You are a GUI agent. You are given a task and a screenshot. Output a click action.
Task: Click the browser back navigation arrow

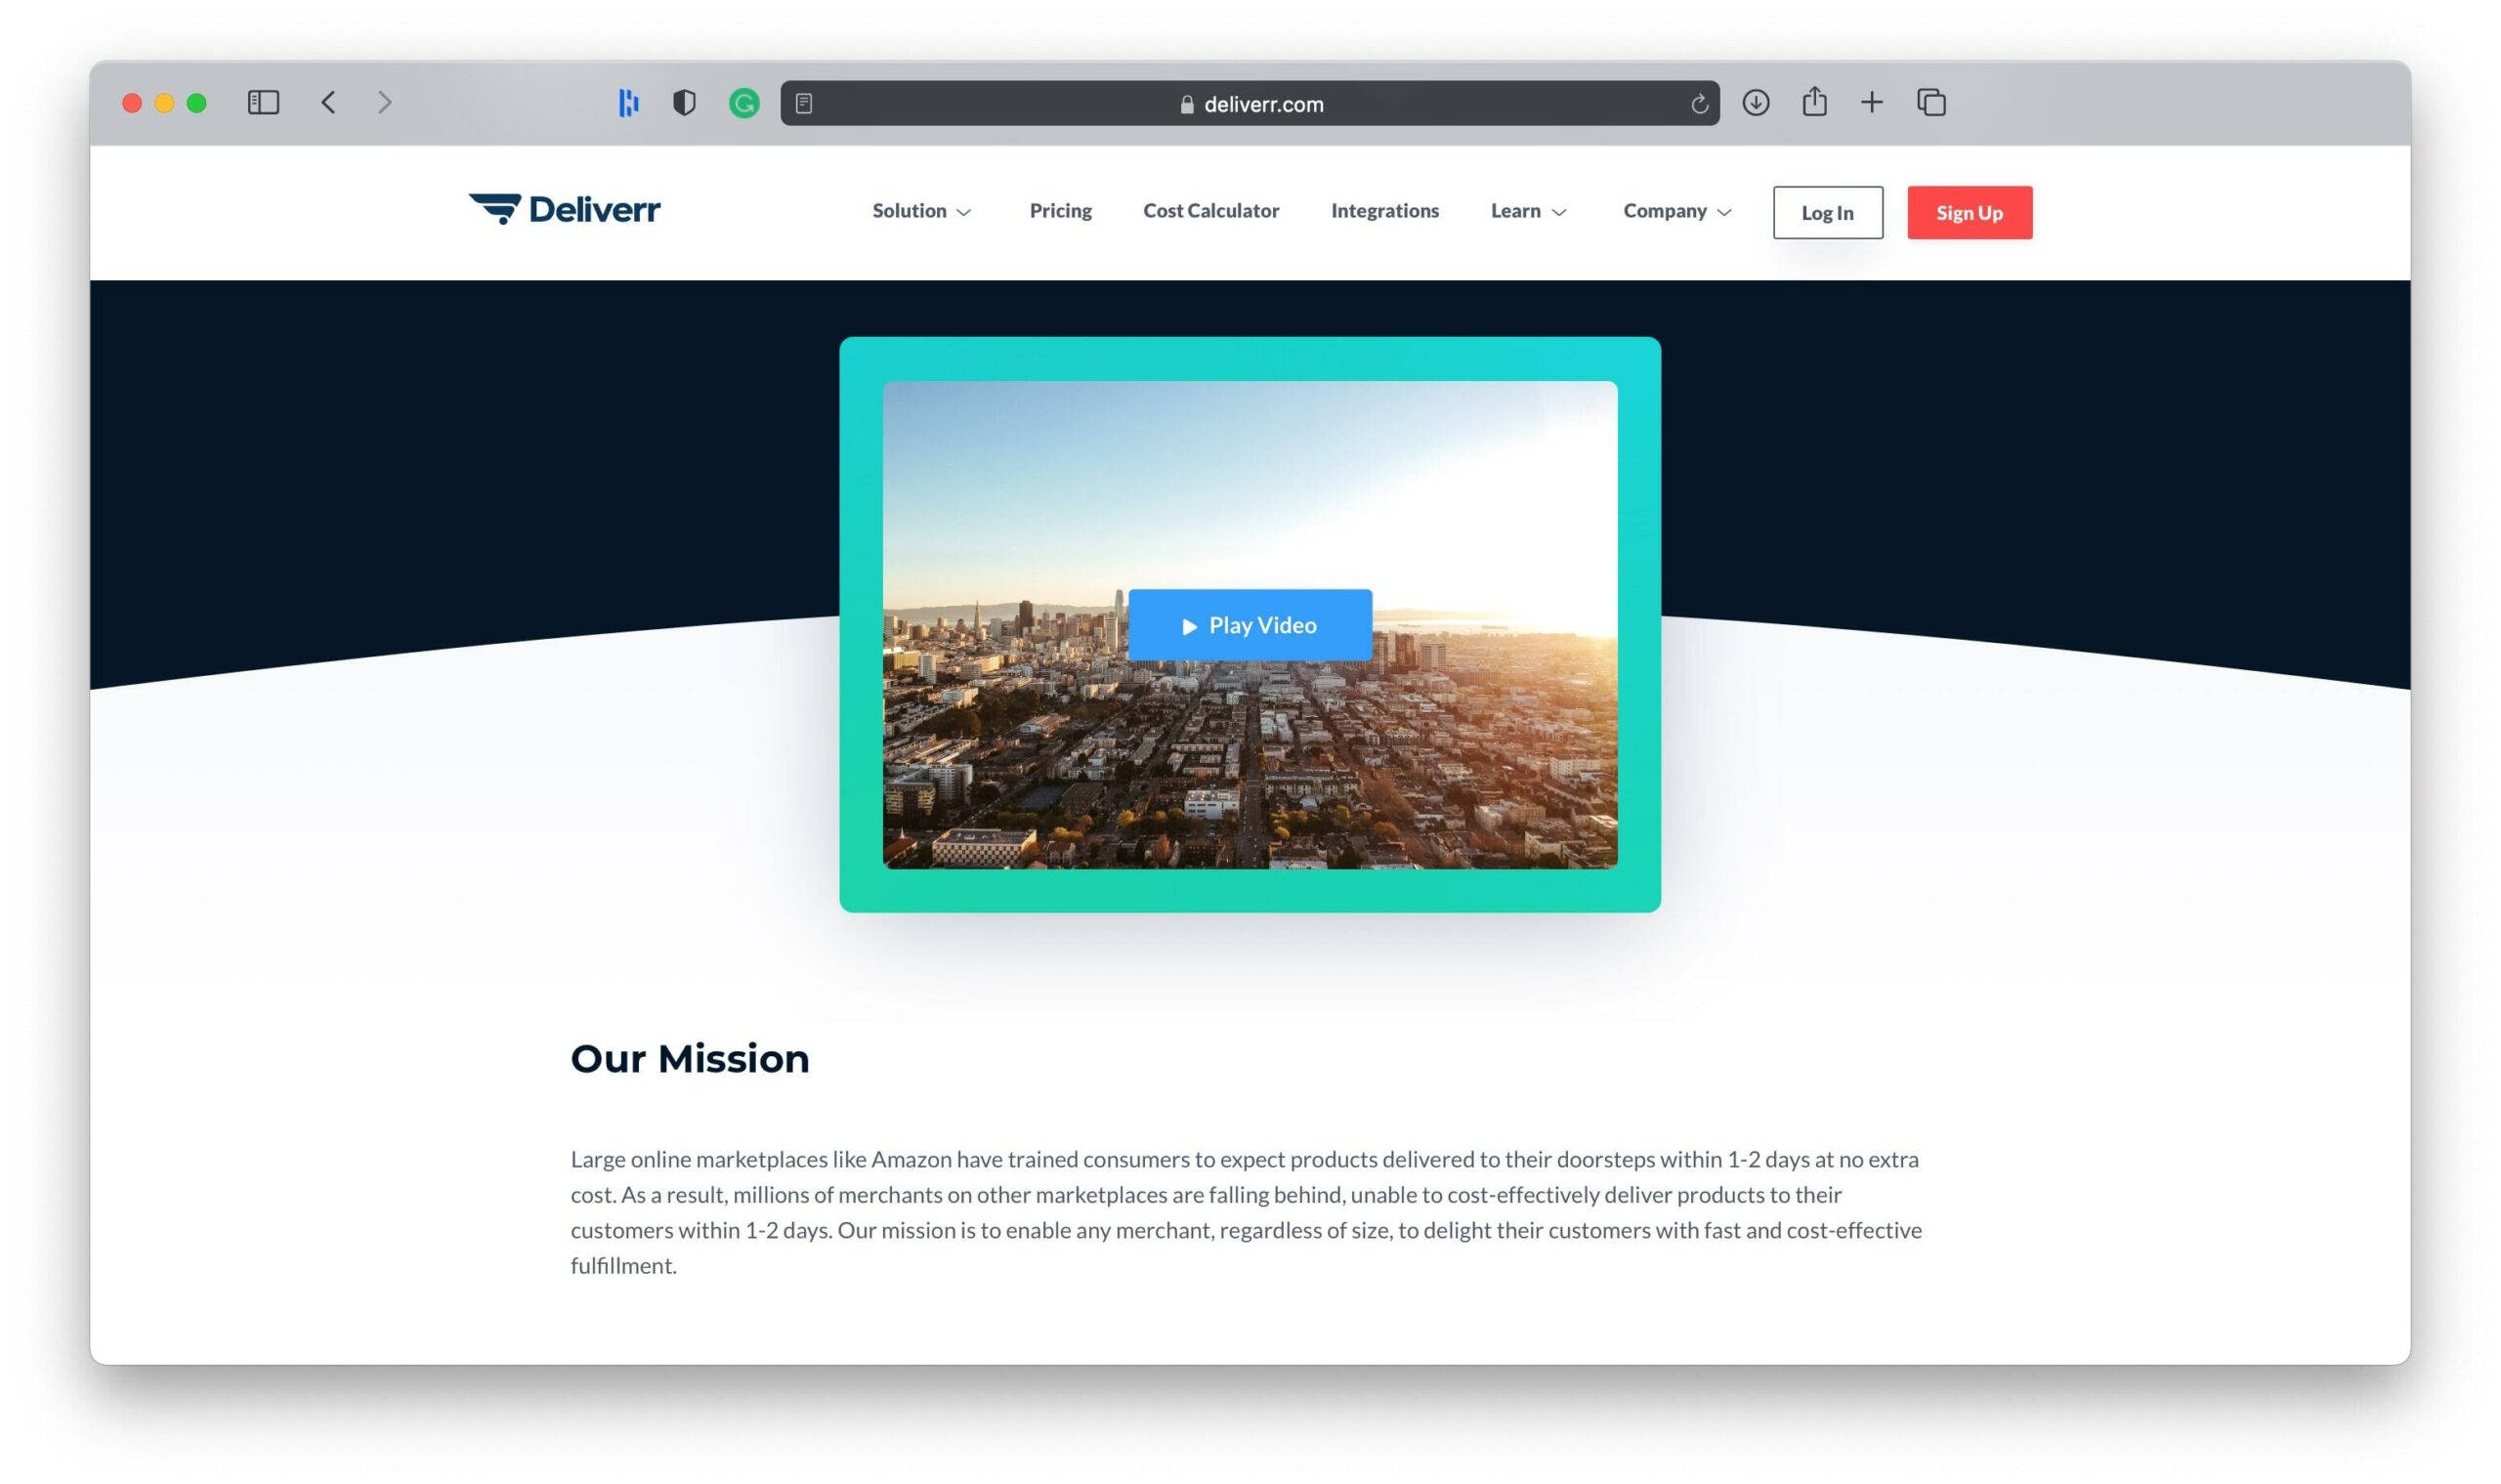click(x=328, y=101)
